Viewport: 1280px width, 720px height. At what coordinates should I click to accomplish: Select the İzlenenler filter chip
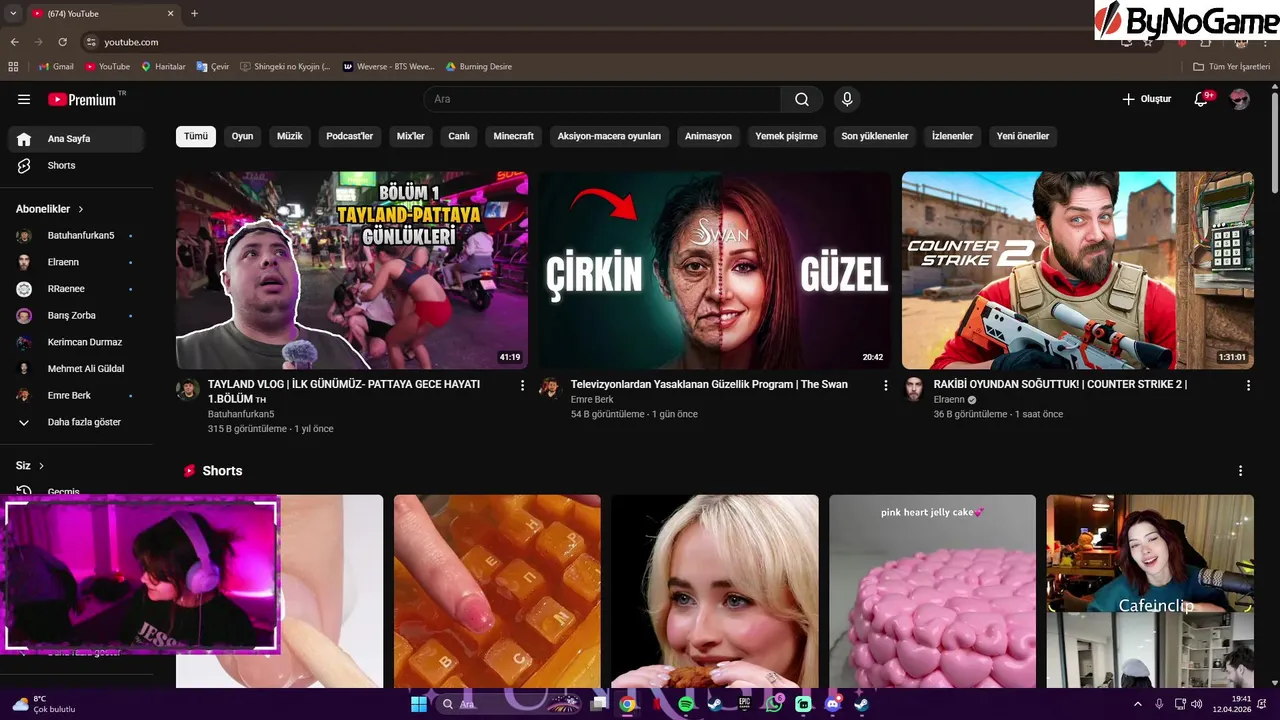952,136
